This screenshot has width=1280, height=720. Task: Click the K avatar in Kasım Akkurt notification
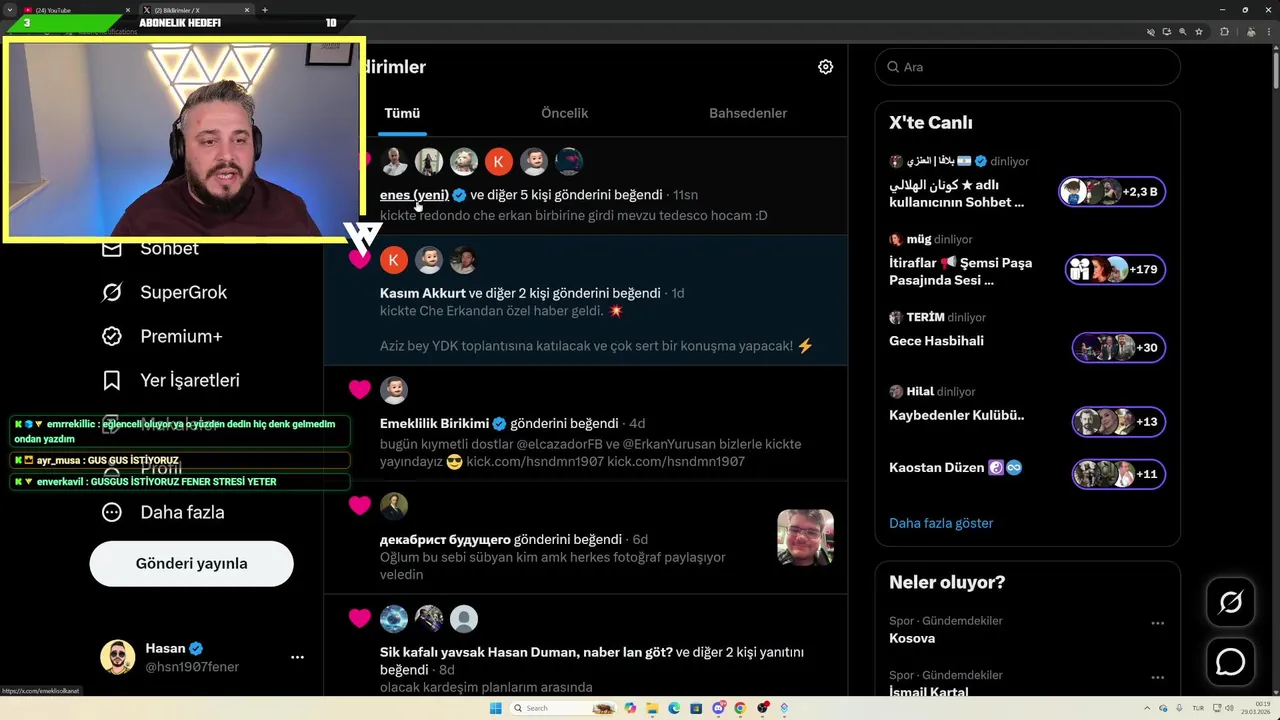pyautogui.click(x=394, y=260)
